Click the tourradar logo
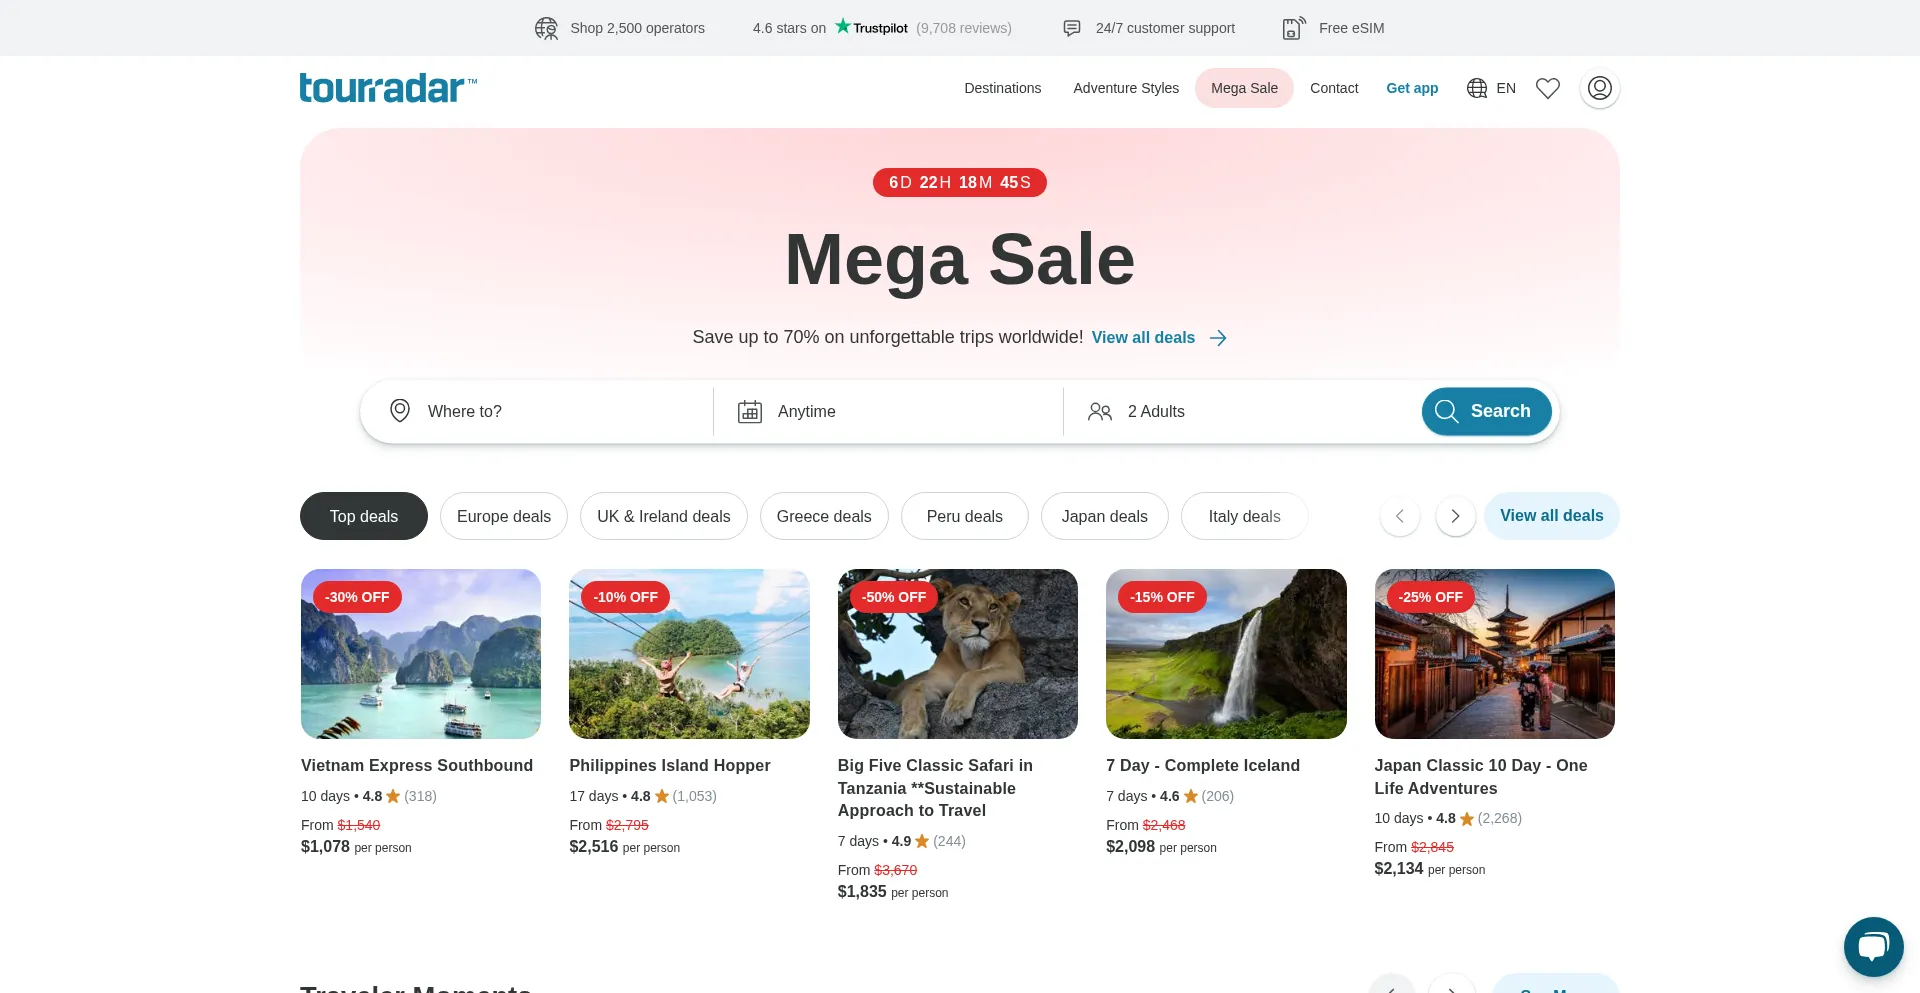This screenshot has height=993, width=1920. tap(388, 88)
